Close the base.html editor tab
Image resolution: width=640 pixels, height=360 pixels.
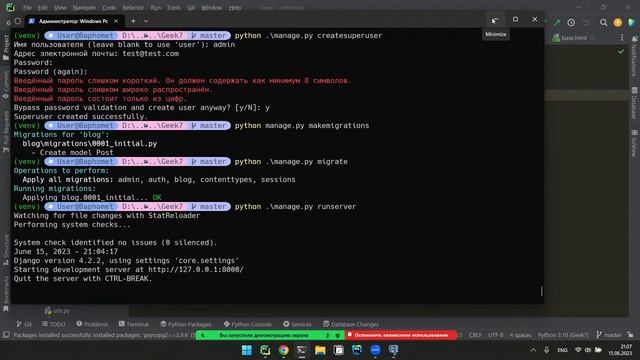593,38
